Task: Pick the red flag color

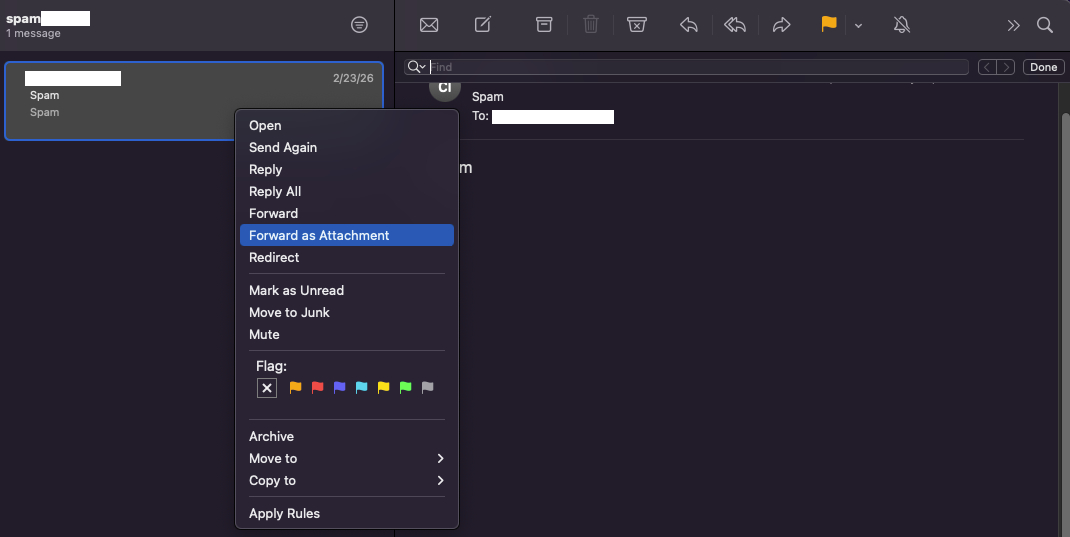Action: (317, 388)
